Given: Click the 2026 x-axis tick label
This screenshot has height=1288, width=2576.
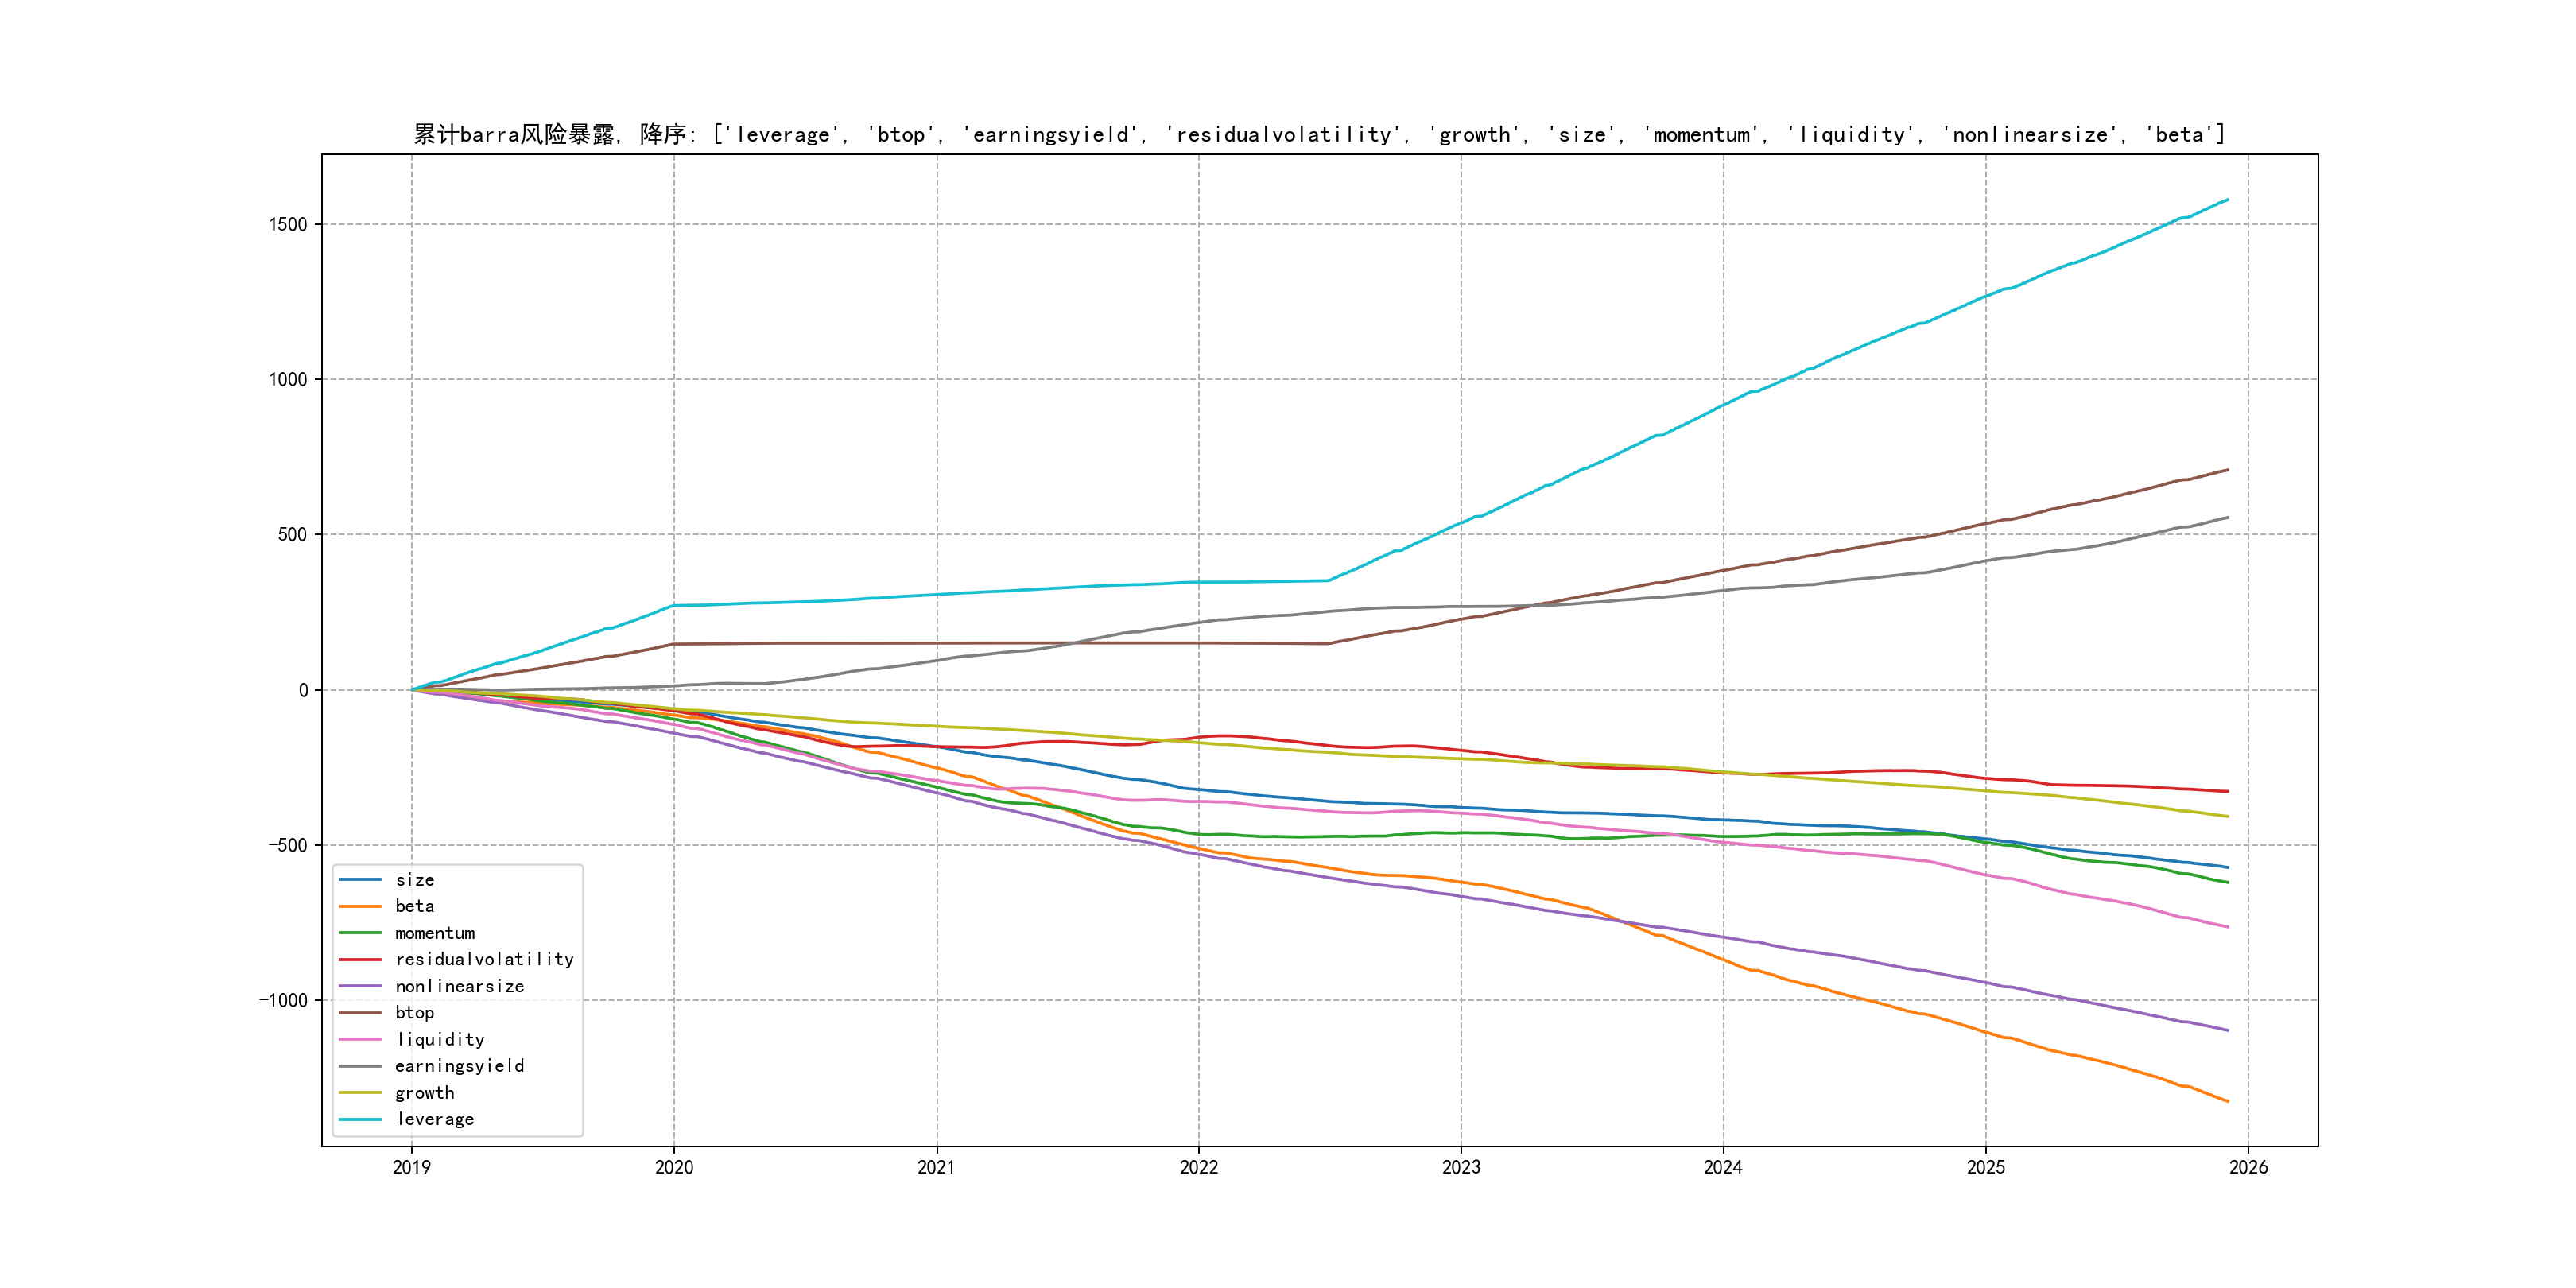Looking at the screenshot, I should point(2248,1167).
